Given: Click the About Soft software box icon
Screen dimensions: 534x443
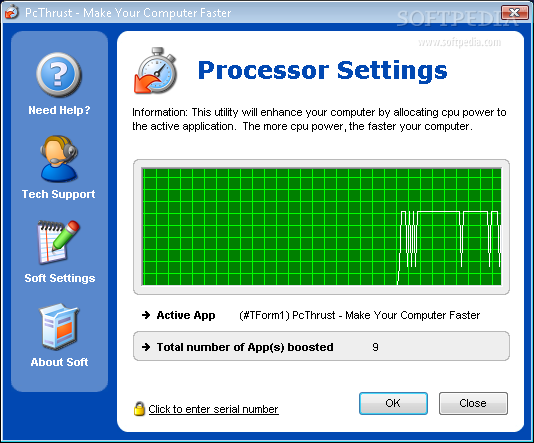Looking at the screenshot, I should point(59,327).
